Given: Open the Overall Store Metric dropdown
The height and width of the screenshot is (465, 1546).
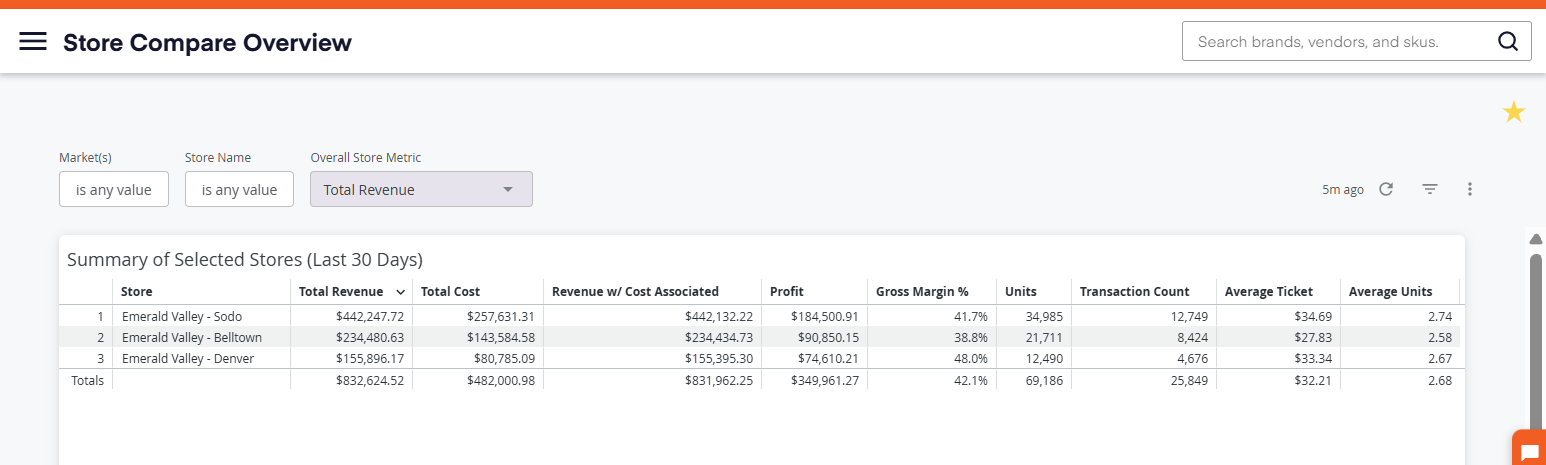Looking at the screenshot, I should [421, 189].
